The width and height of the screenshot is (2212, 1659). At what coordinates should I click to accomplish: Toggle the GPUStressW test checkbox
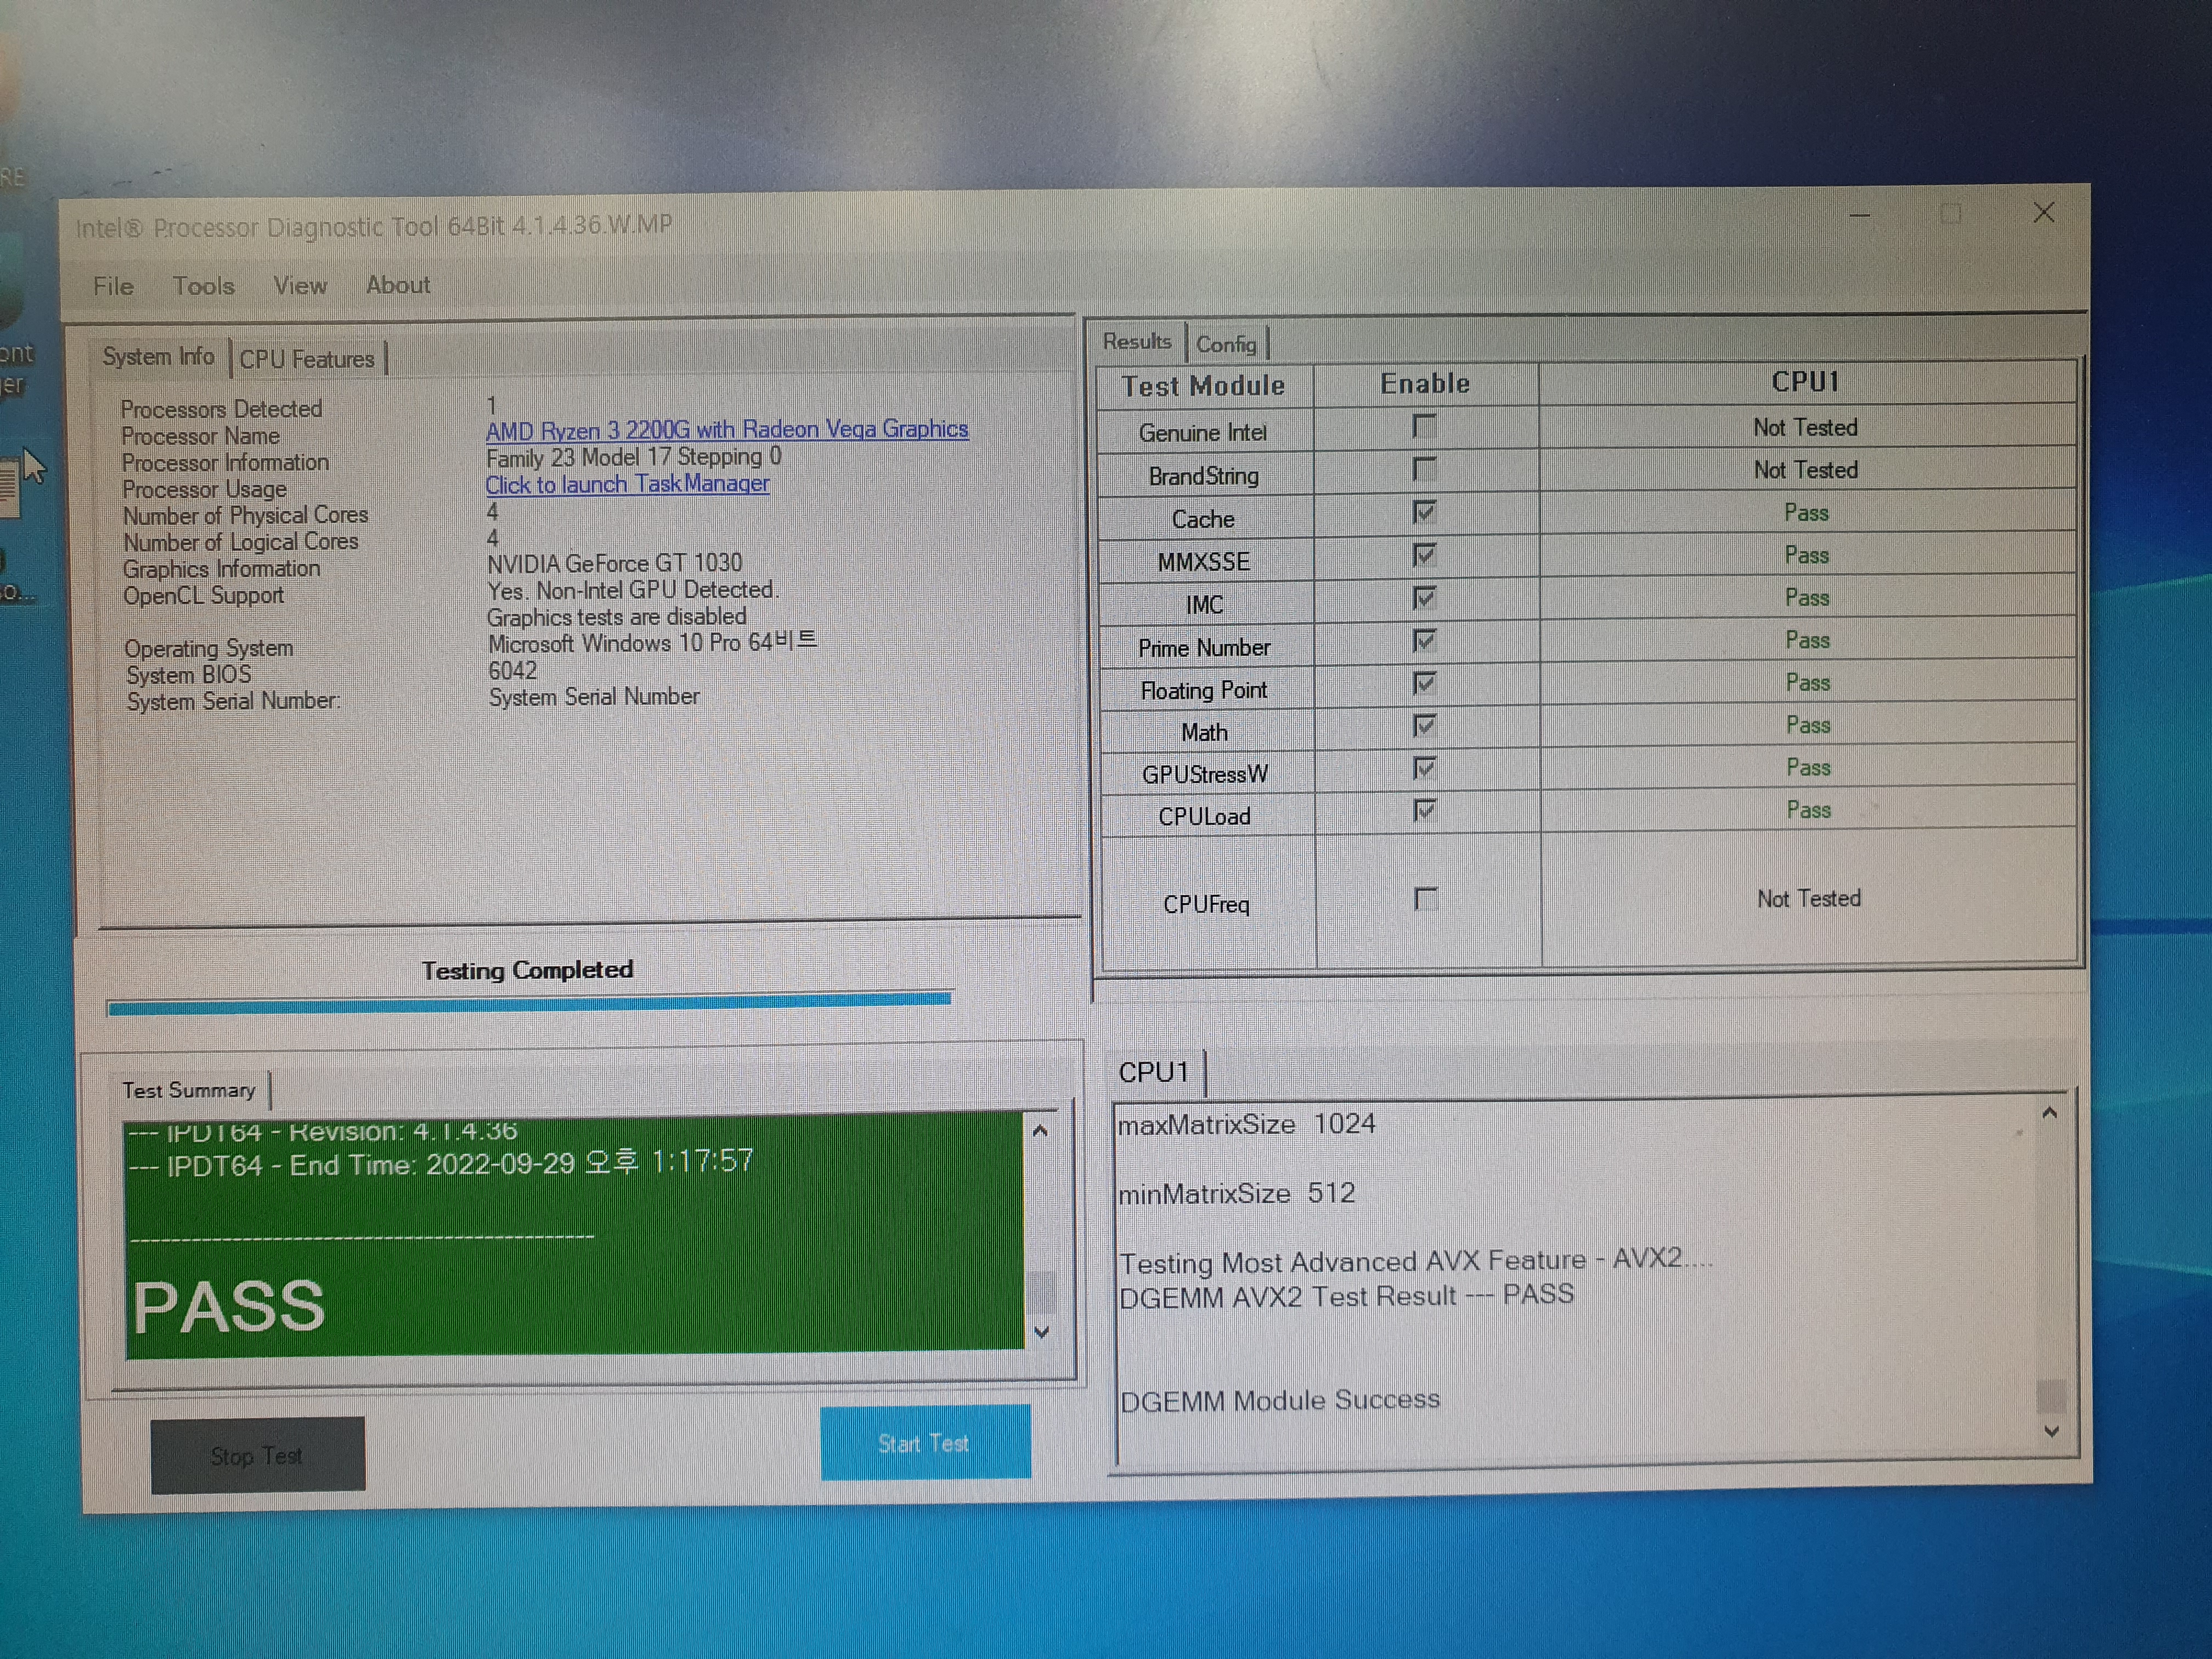tap(1425, 768)
